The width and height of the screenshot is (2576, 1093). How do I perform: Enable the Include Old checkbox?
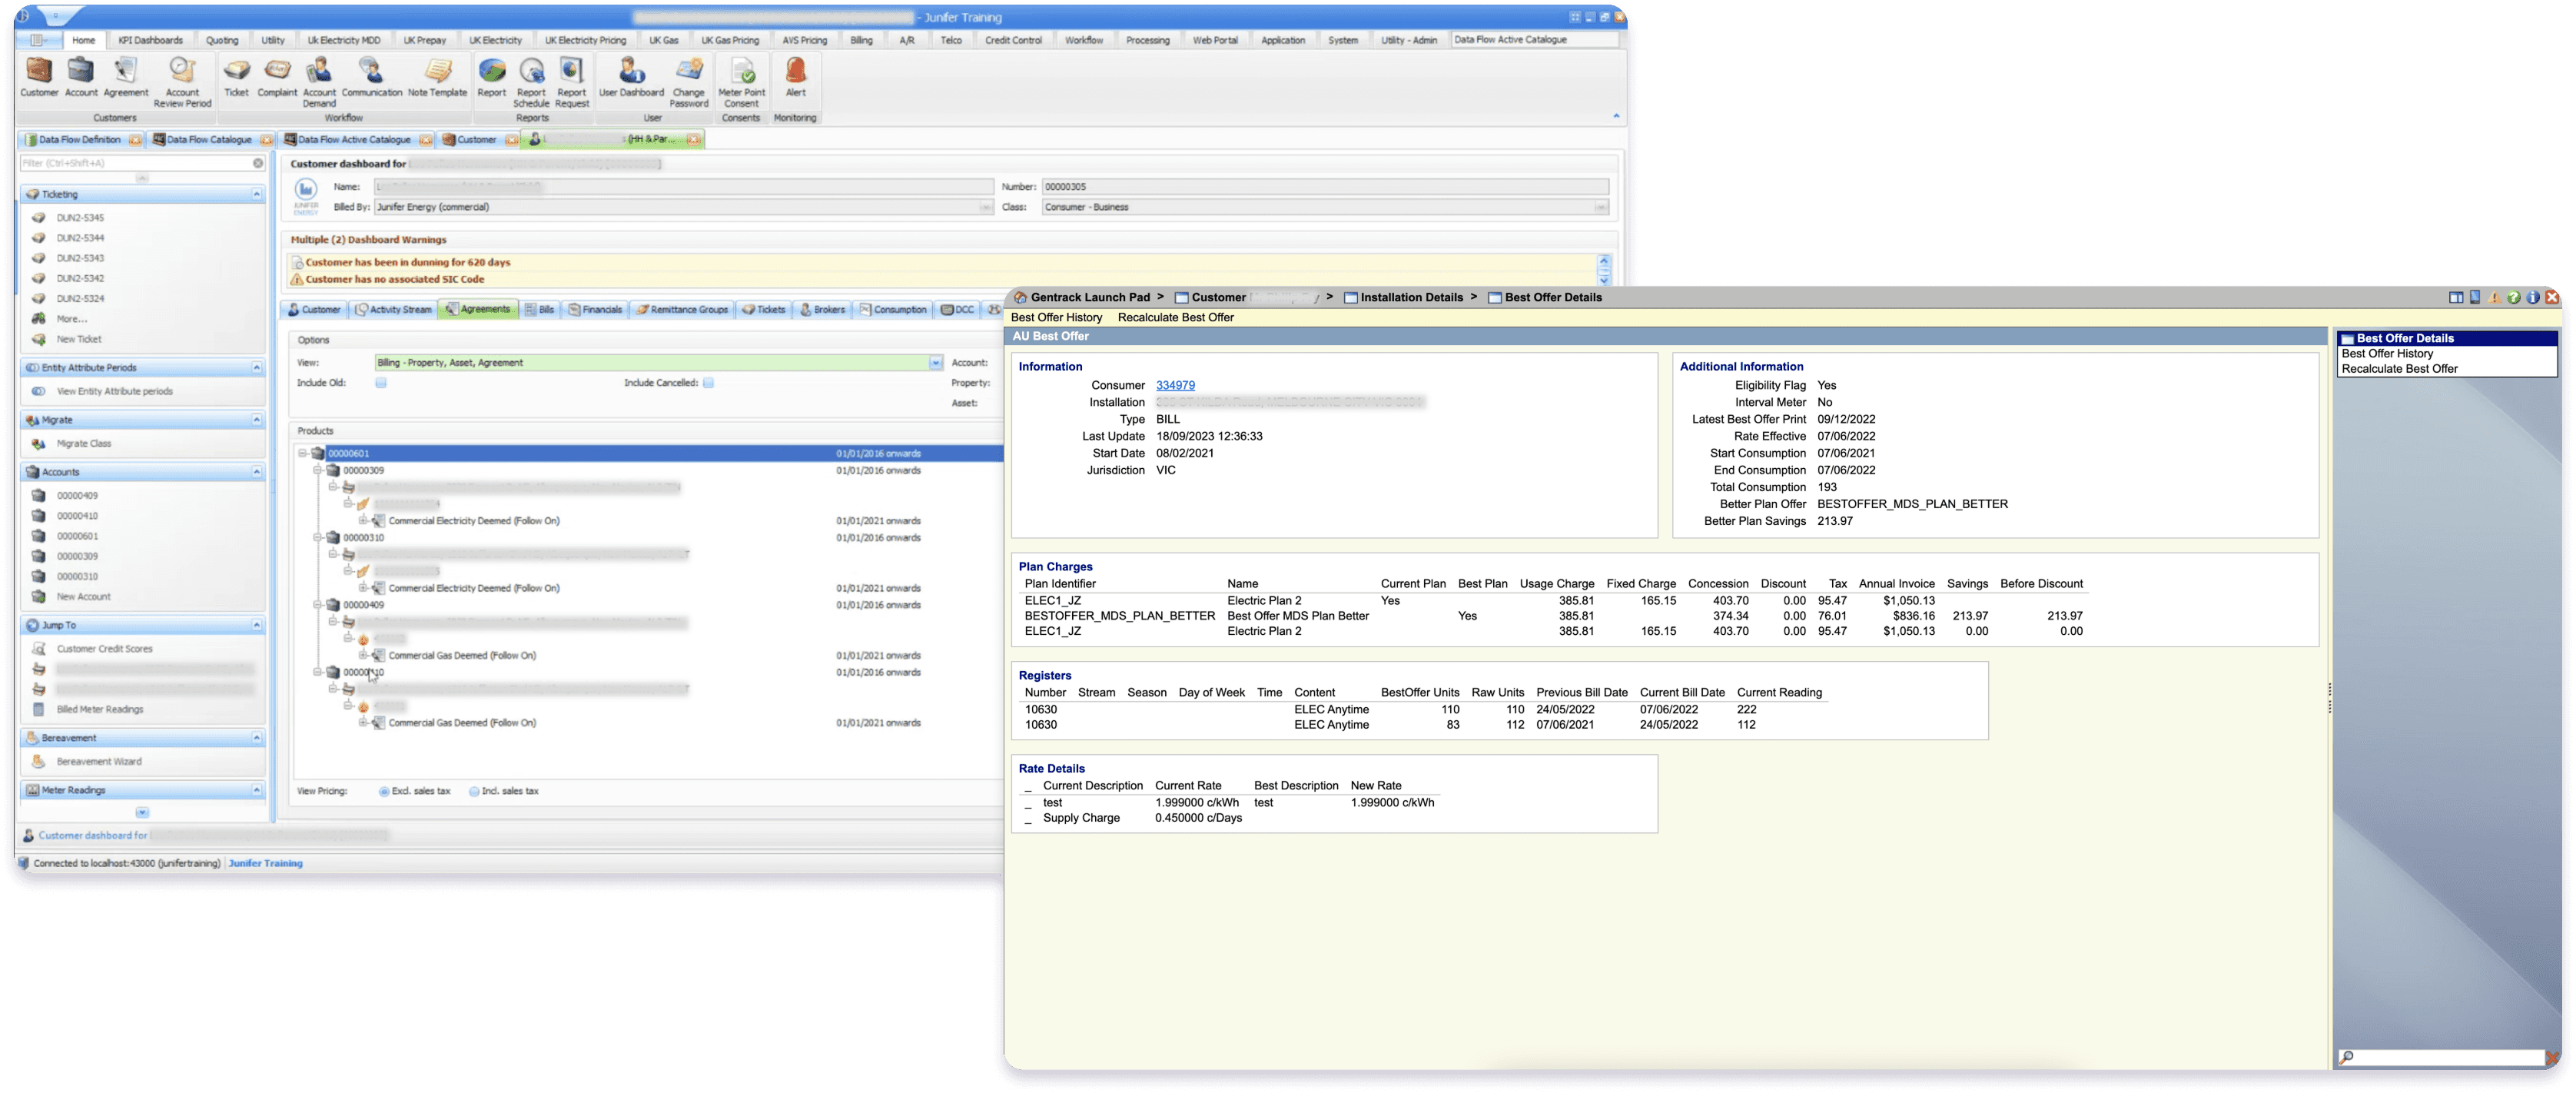click(381, 383)
